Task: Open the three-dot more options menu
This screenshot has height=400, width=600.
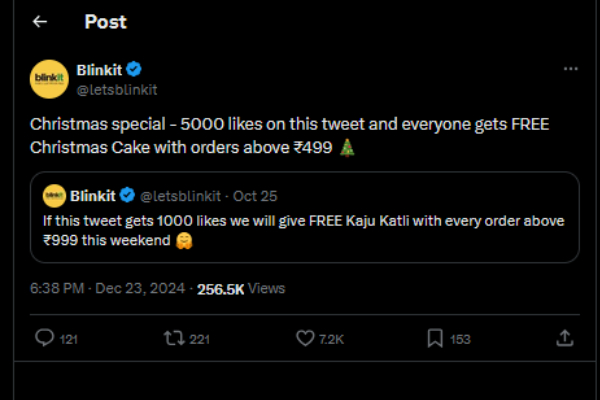Action: 571,70
